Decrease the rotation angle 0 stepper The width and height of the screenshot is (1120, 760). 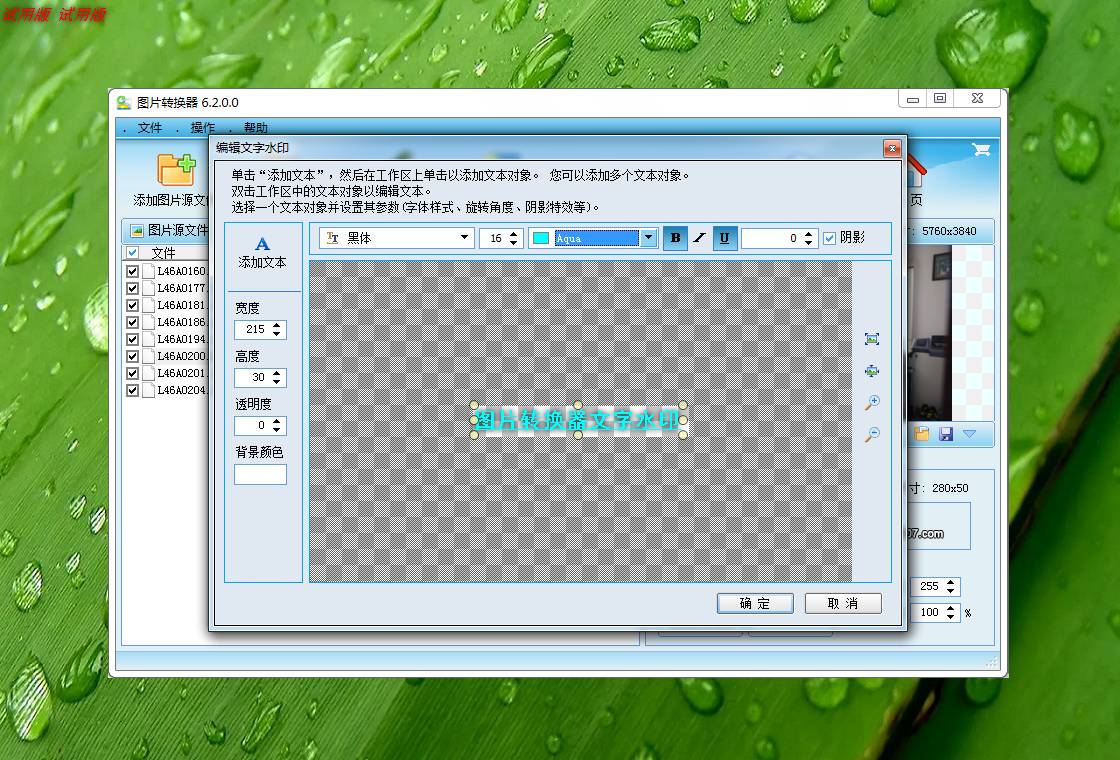(809, 243)
